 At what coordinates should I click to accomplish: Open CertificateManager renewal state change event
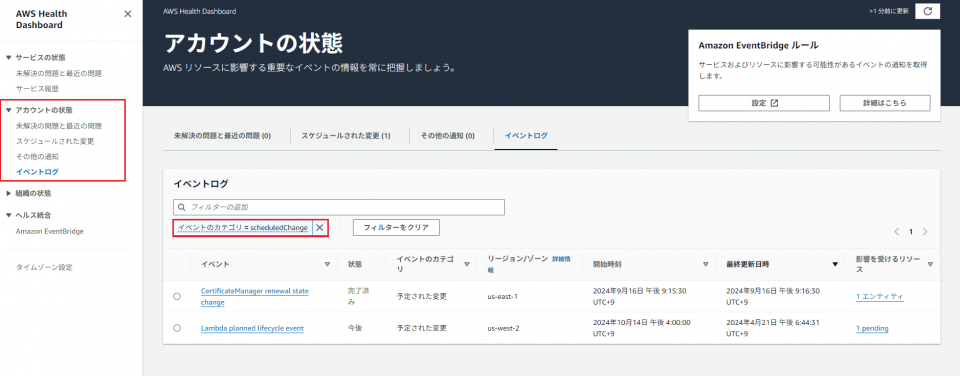pos(255,297)
